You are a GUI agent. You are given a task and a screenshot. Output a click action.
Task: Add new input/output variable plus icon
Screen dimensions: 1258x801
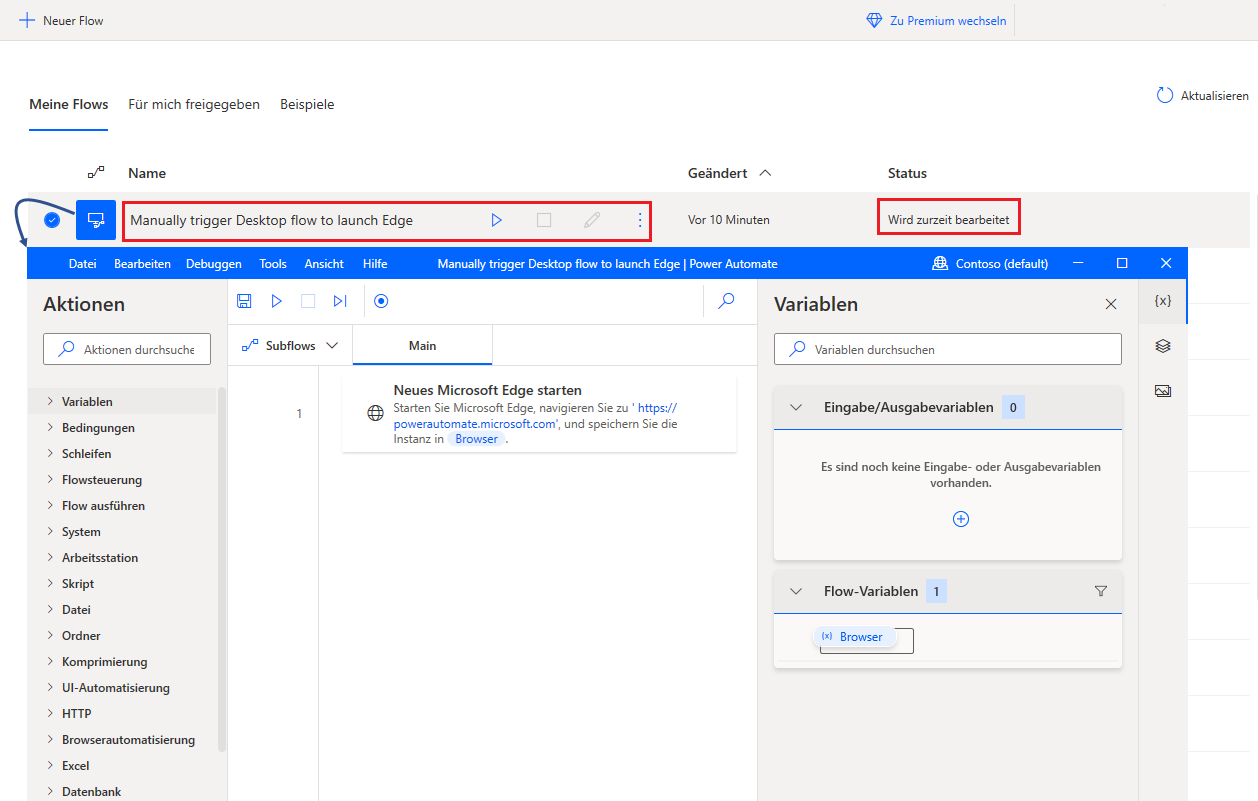click(x=961, y=519)
